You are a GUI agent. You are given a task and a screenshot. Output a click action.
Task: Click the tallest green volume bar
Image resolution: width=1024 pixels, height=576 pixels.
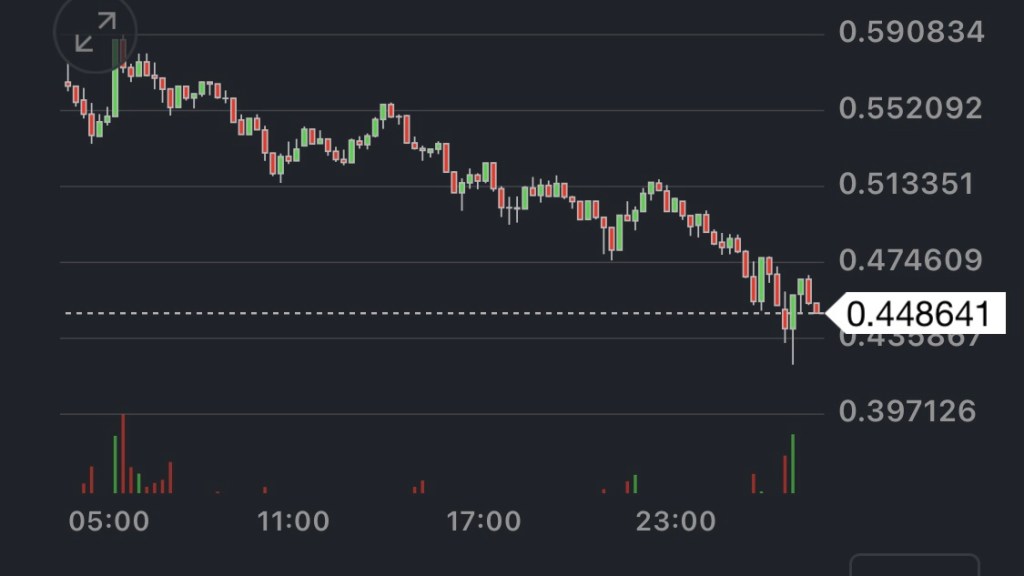(x=793, y=464)
